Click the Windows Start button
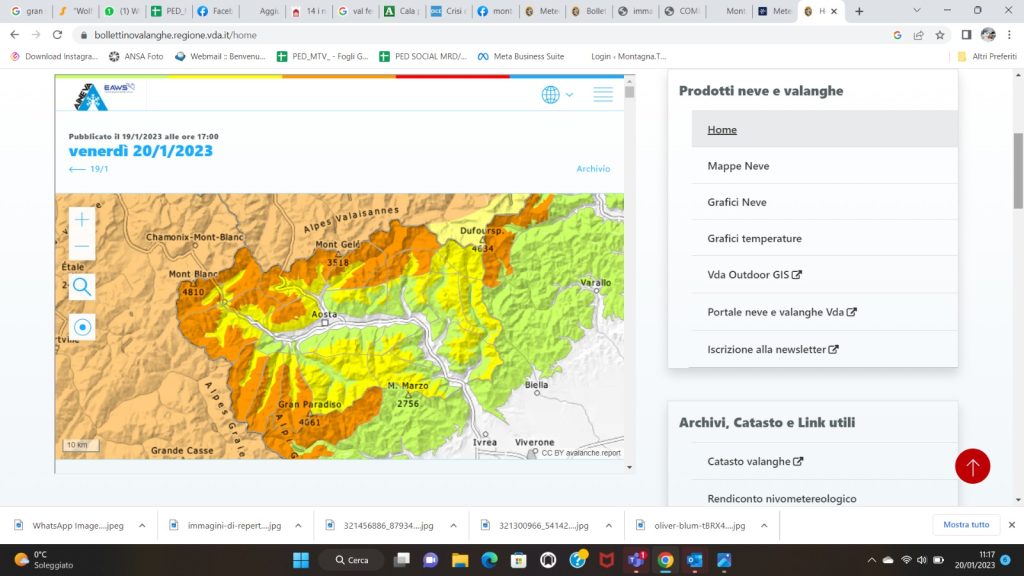Screen dimensions: 1024x576 pyautogui.click(x=300, y=561)
